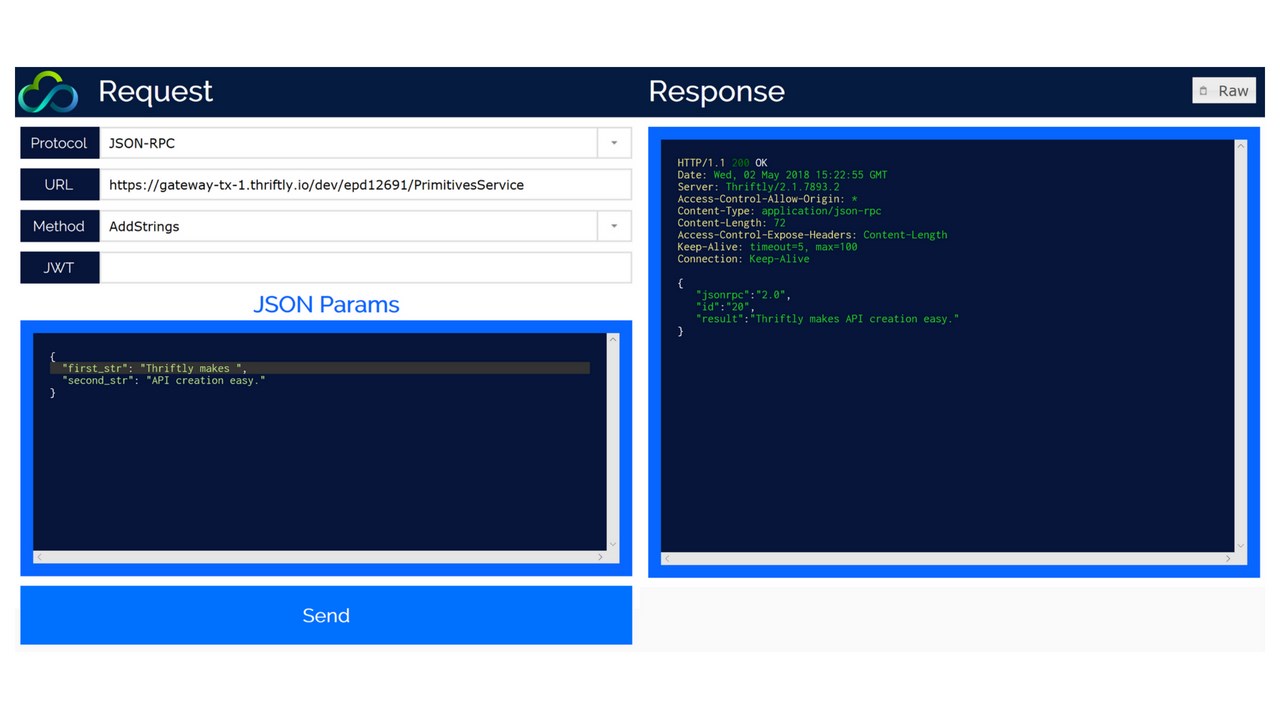Click the Response panel vertical scrollbar

click(x=1241, y=346)
